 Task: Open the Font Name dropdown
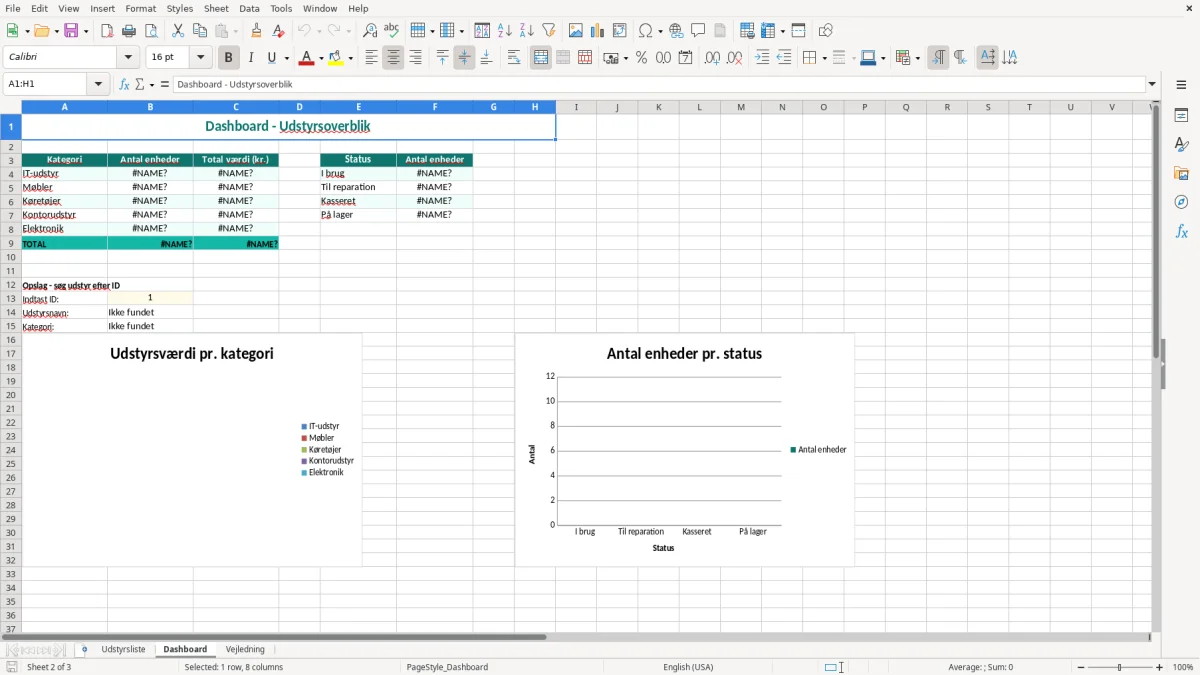pos(128,58)
